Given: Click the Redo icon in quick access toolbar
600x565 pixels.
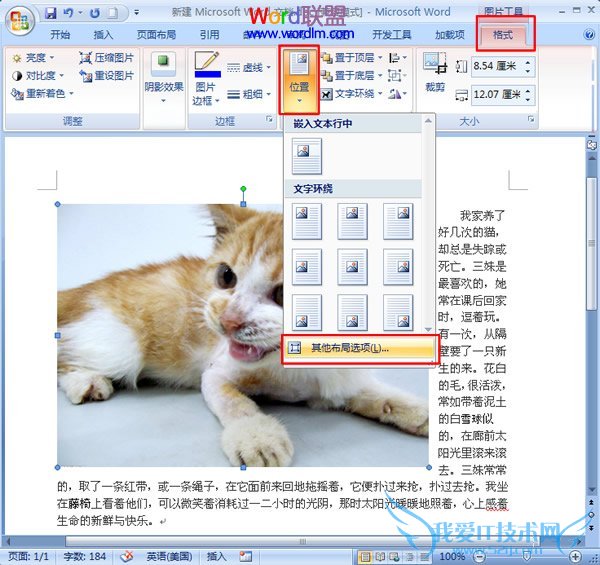Looking at the screenshot, I should [94, 13].
